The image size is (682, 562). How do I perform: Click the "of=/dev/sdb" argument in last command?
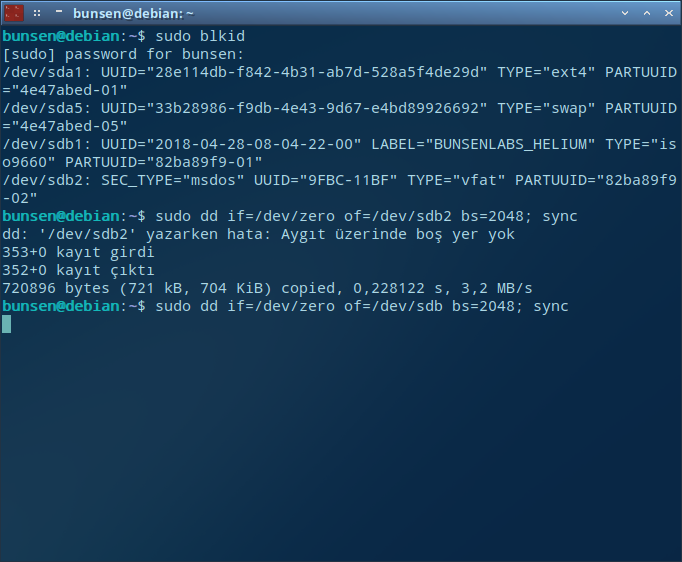point(393,306)
